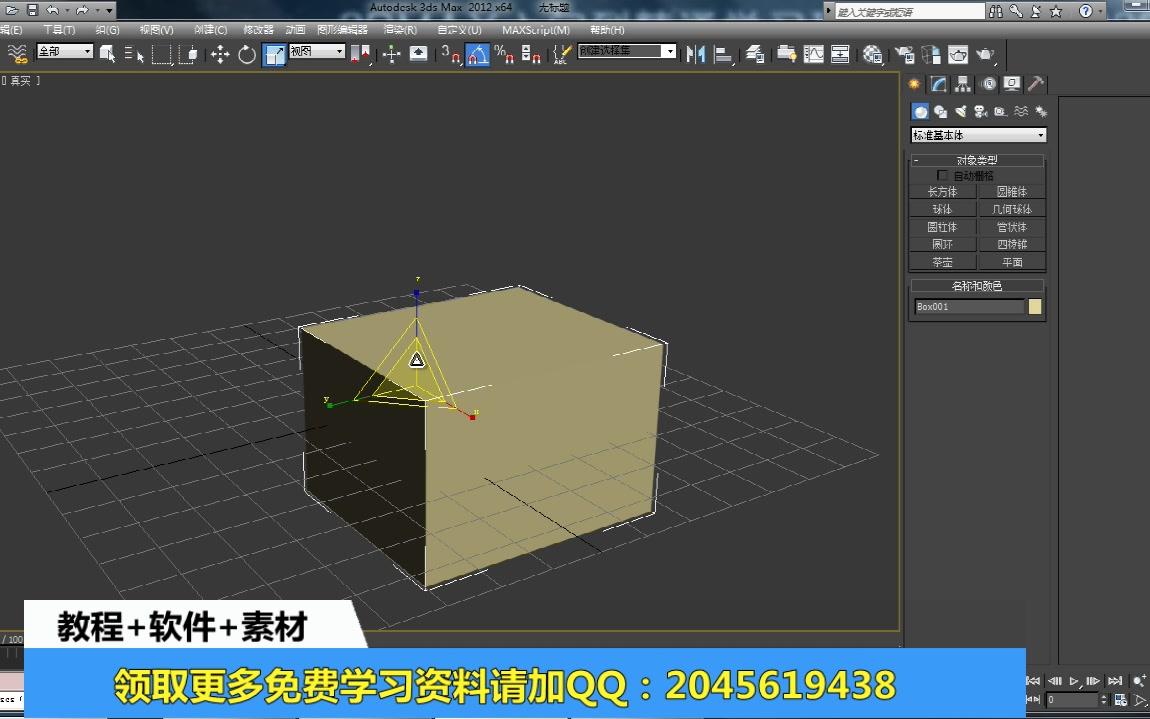Click the Box001 object color swatch
The image size is (1150, 719).
point(1033,306)
